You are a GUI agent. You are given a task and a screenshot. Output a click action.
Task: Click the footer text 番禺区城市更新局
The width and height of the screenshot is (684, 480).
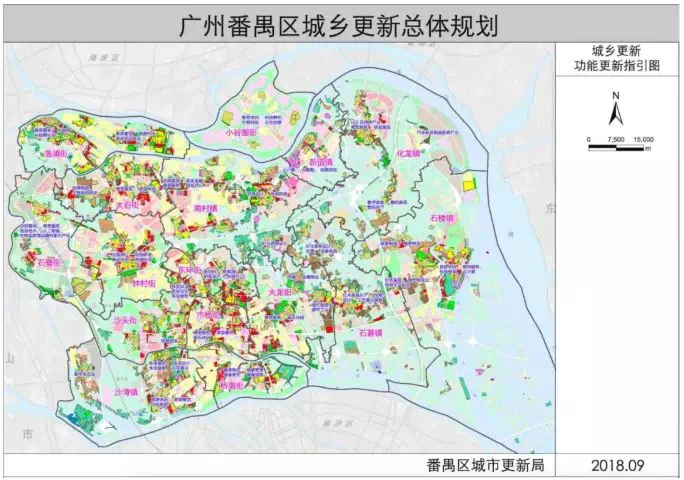click(486, 465)
